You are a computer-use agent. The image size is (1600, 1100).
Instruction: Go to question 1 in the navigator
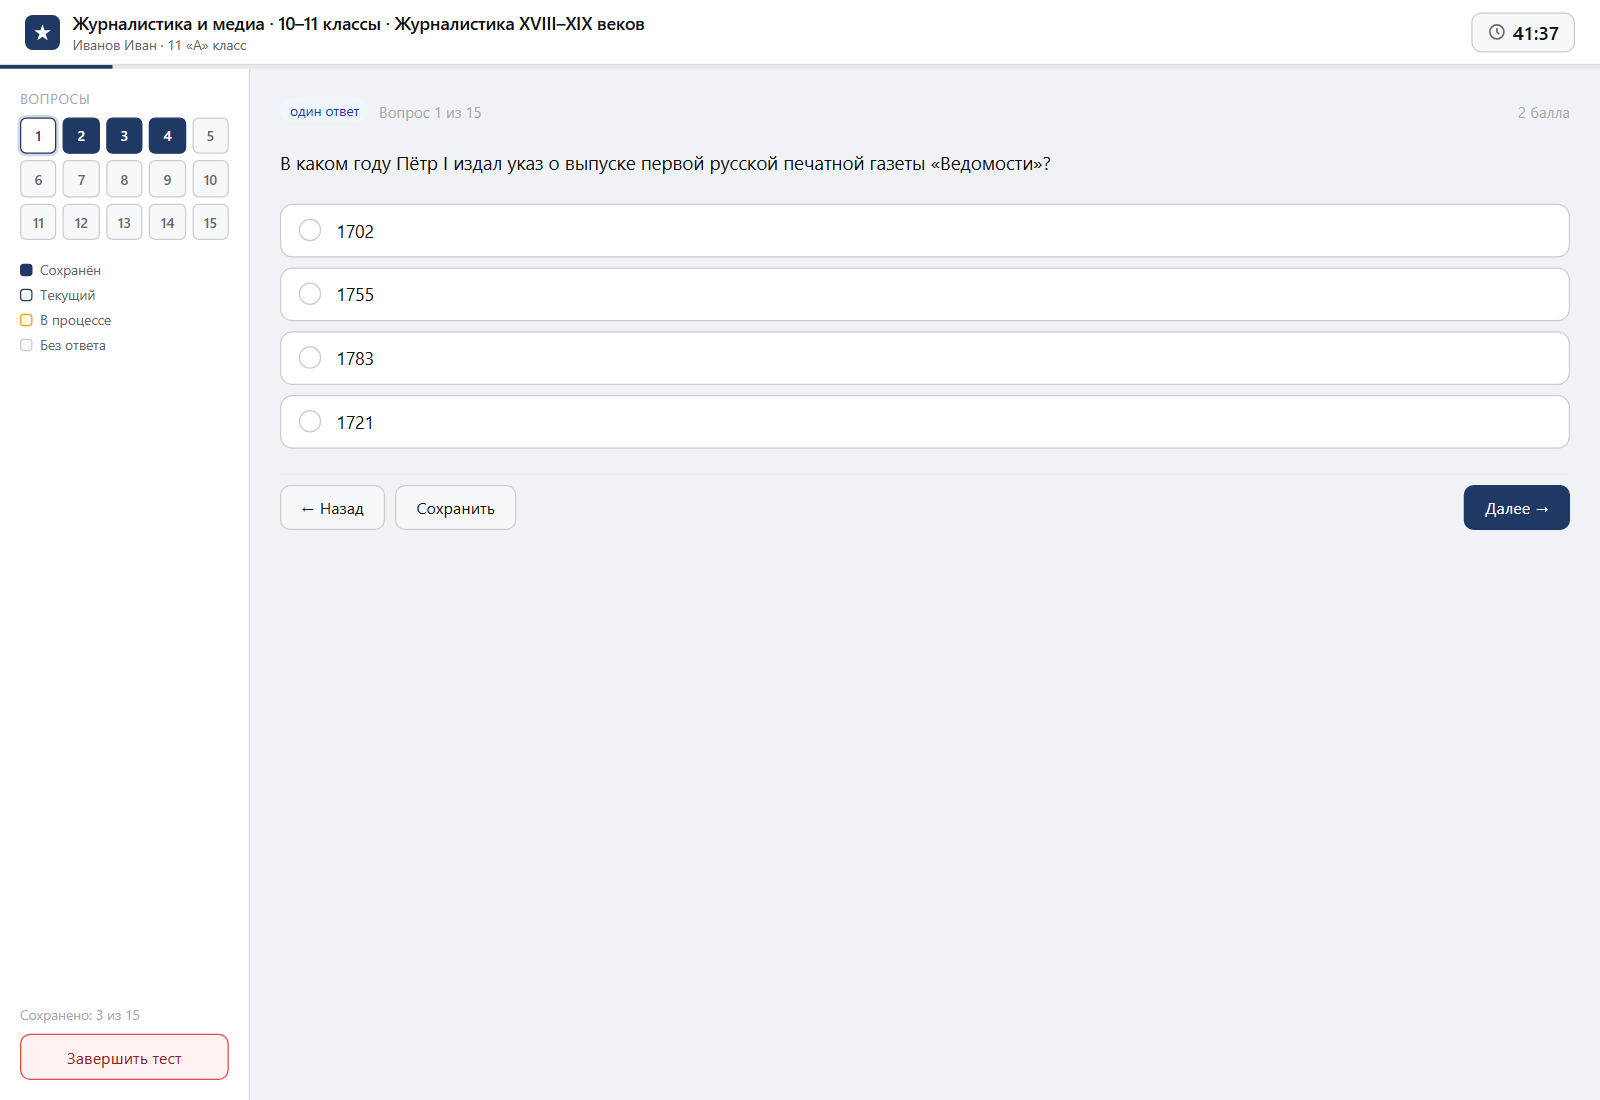pos(38,136)
